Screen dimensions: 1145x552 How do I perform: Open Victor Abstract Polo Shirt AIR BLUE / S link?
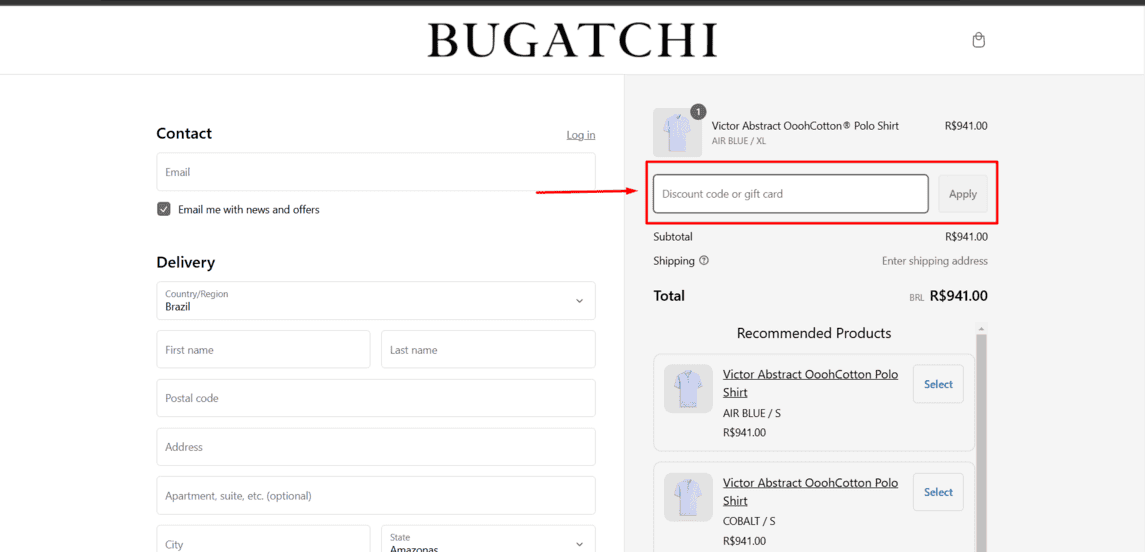coord(811,383)
